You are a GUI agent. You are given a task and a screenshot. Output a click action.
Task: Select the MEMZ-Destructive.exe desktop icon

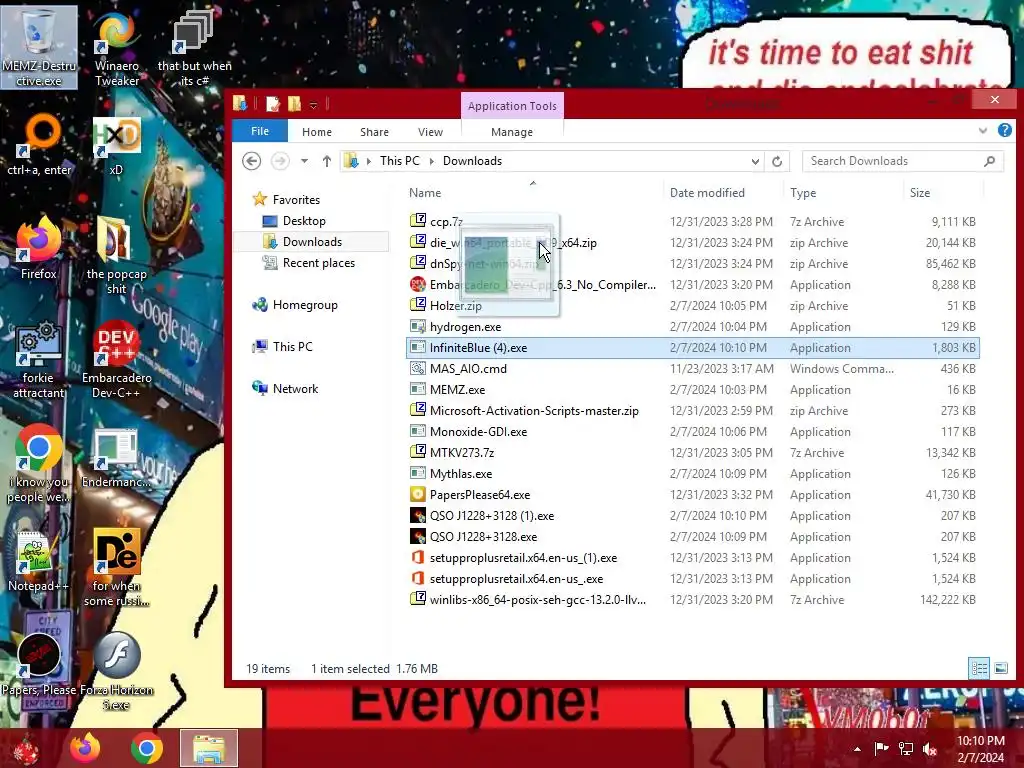tap(39, 48)
